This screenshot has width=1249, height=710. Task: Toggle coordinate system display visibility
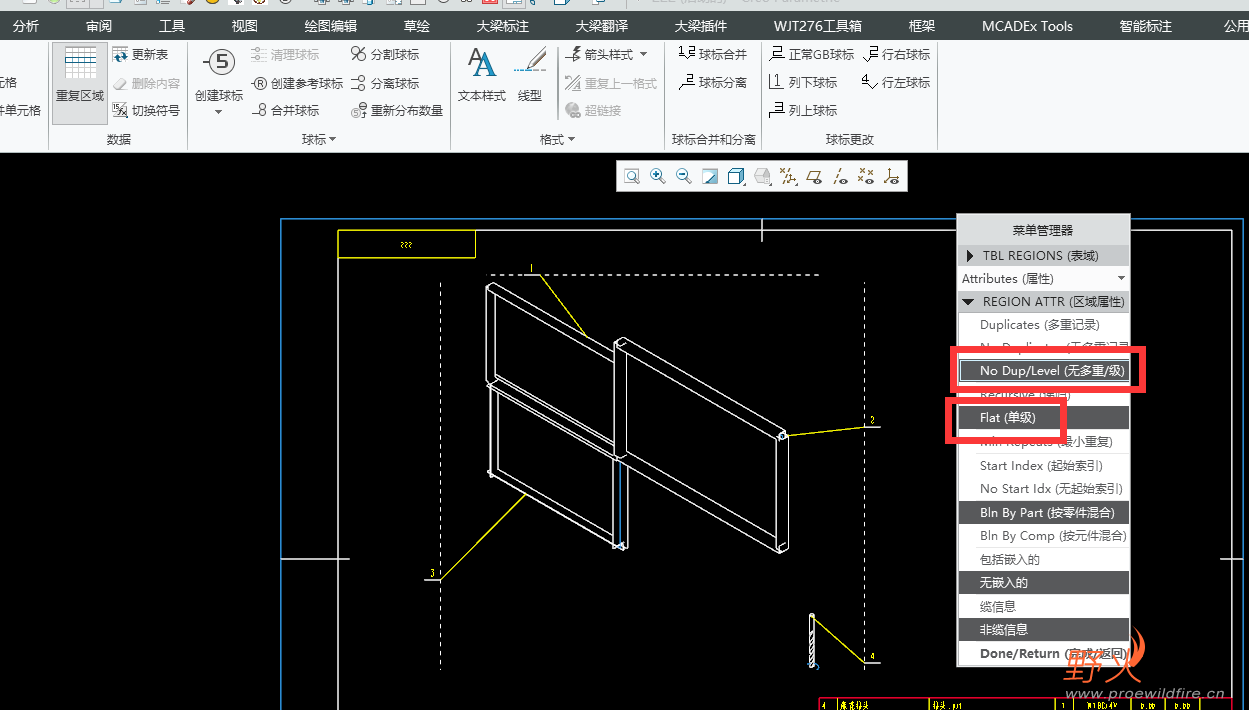(892, 177)
